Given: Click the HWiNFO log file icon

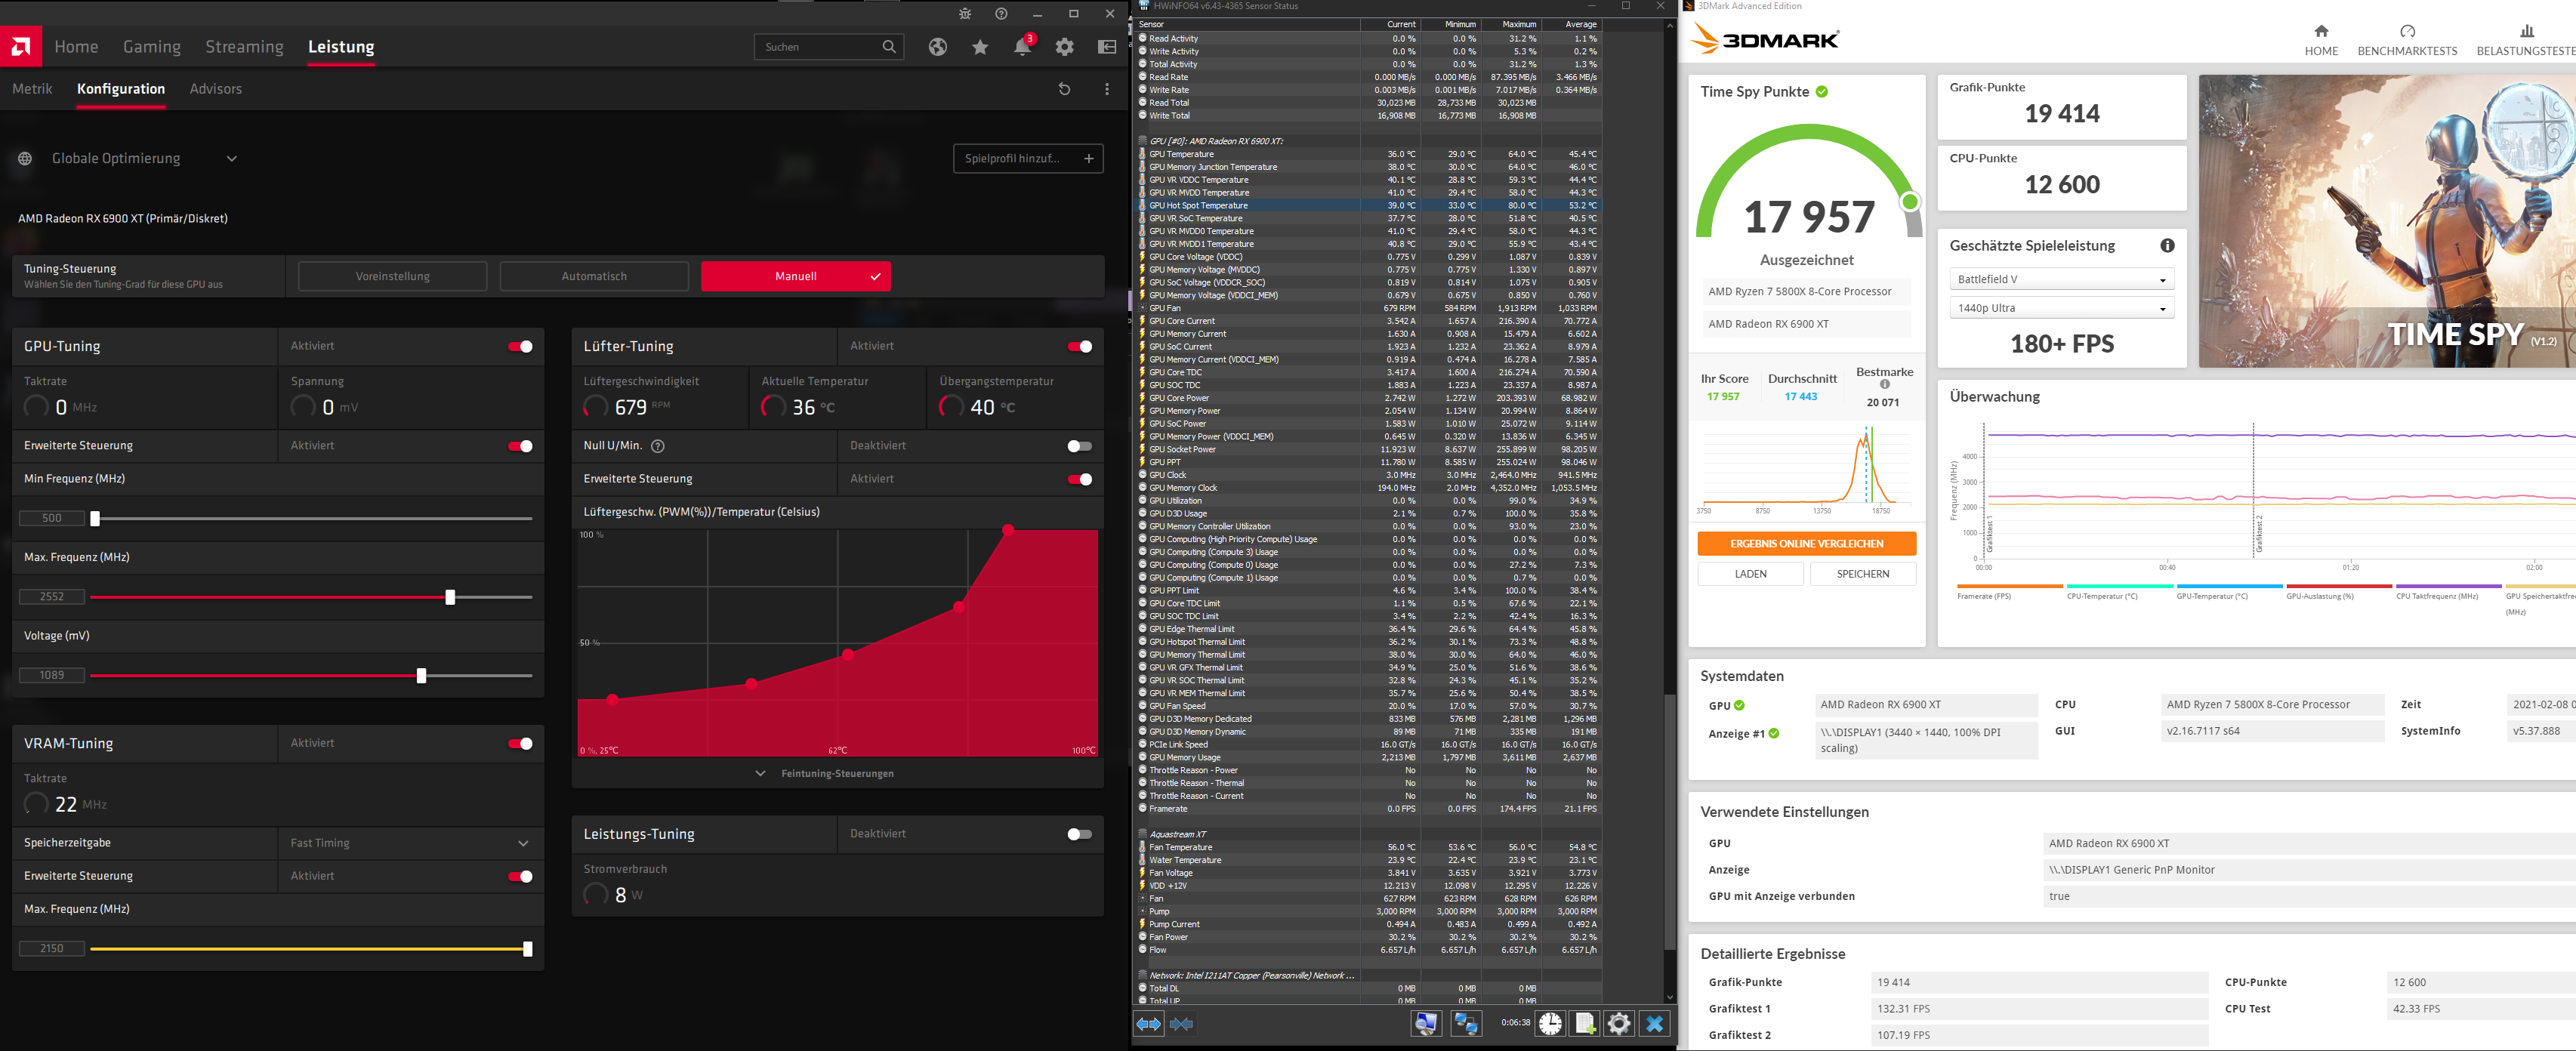Looking at the screenshot, I should [1584, 1023].
